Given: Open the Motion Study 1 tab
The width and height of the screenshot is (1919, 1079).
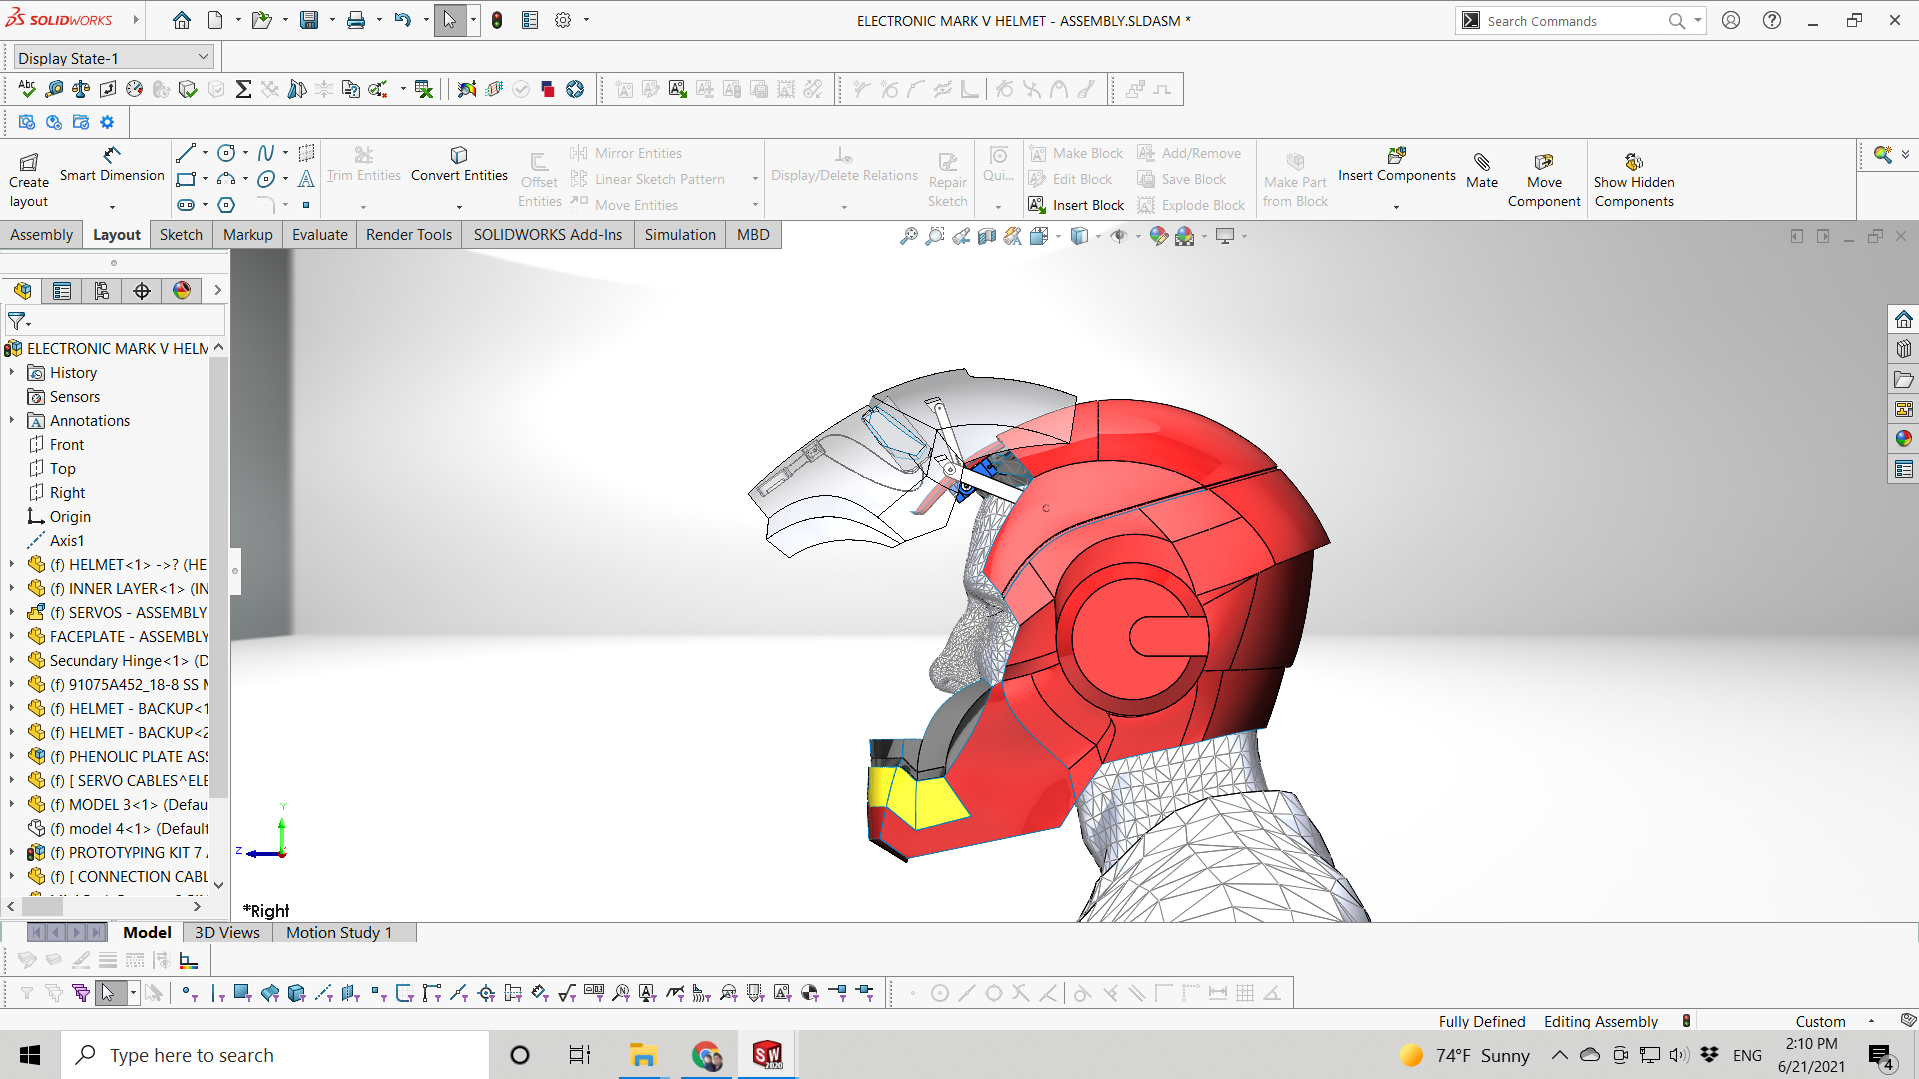Looking at the screenshot, I should click(x=338, y=933).
